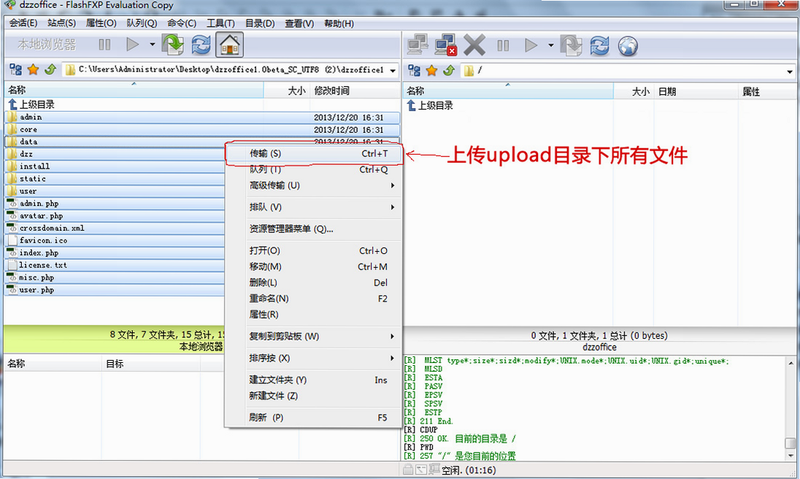Choose 新建文件 (Z) in the context menu
Screen dimensions: 800x479
[x=314, y=395]
